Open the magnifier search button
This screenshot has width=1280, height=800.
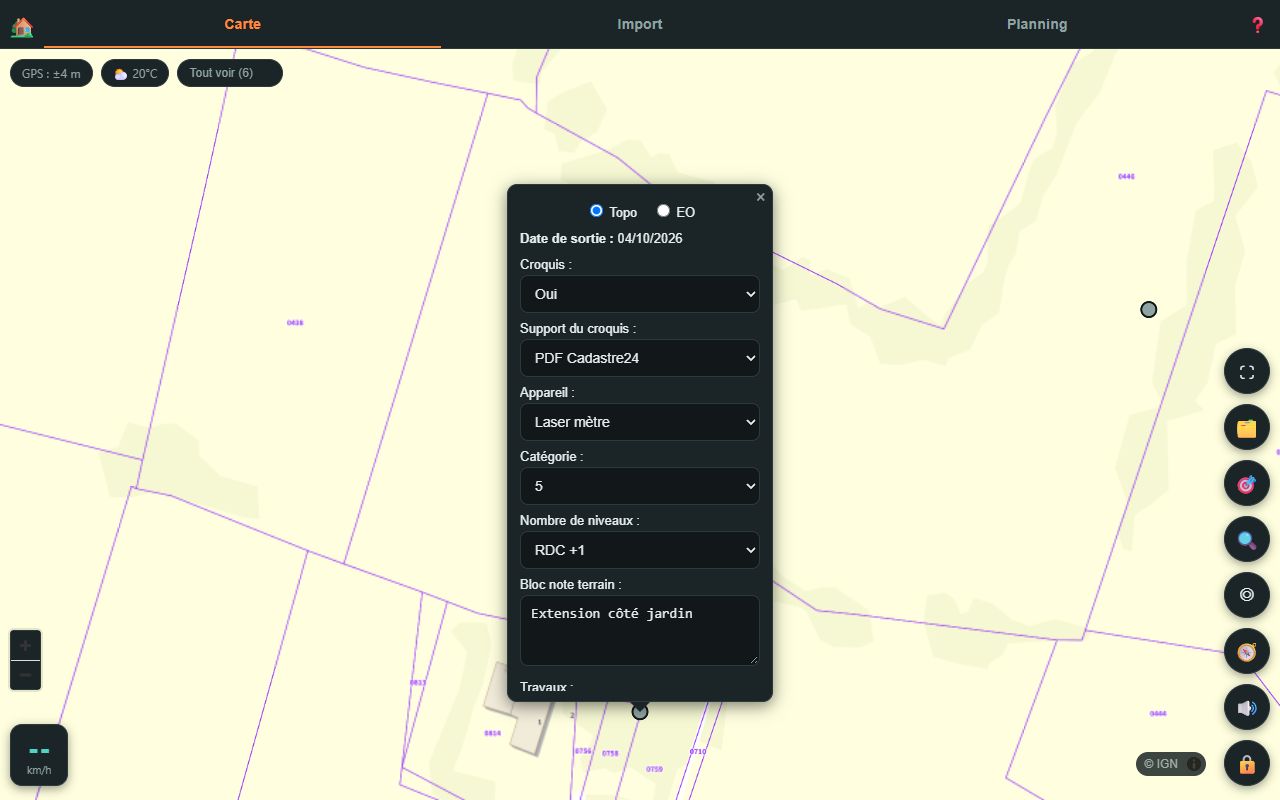click(x=1247, y=540)
